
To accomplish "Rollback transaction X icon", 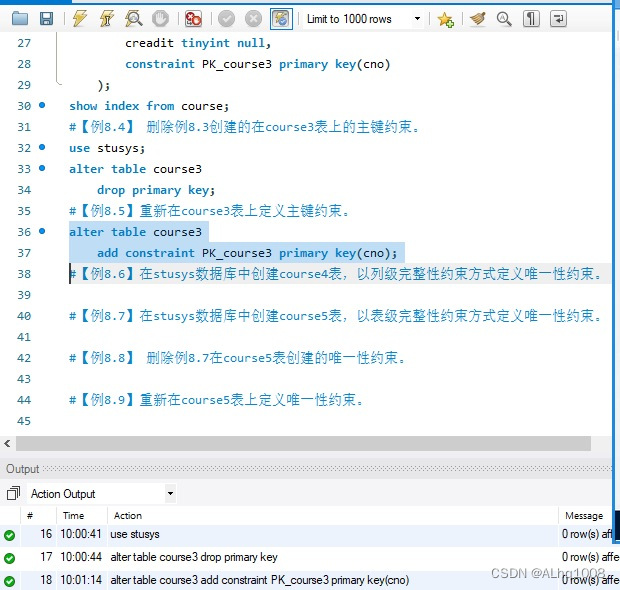I will point(253,19).
